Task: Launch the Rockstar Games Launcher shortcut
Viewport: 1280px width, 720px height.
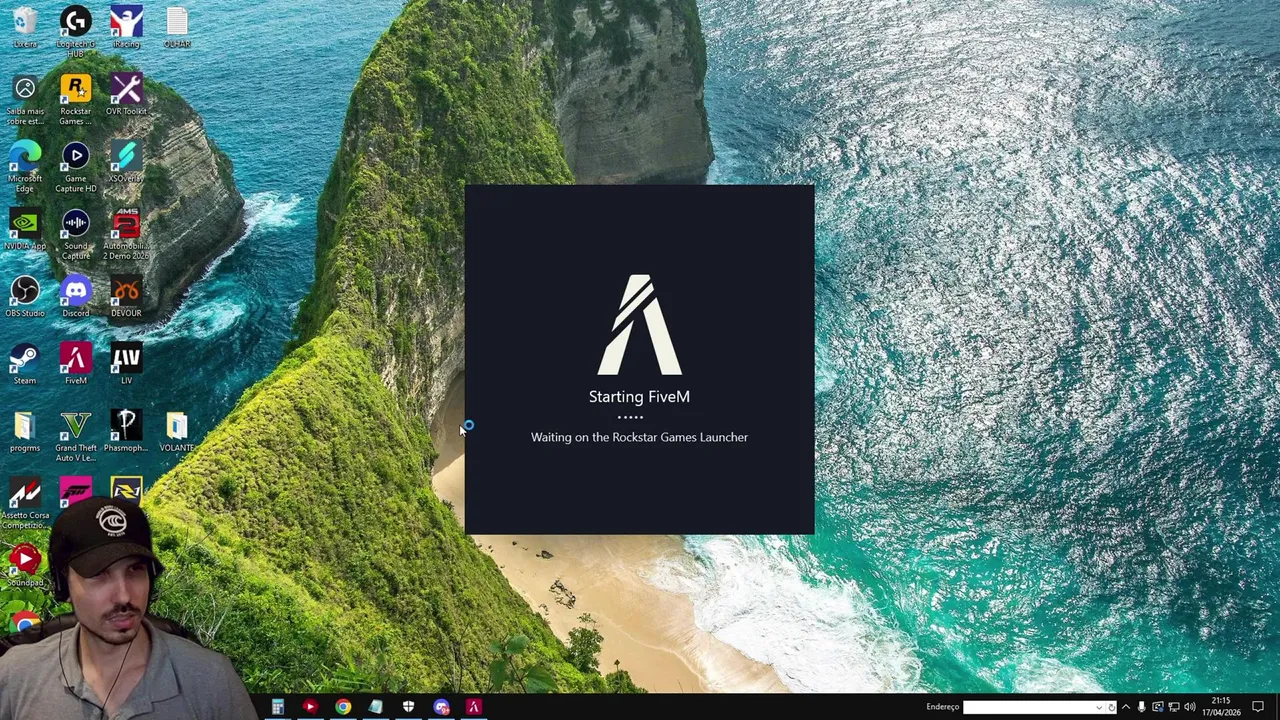Action: click(x=75, y=100)
